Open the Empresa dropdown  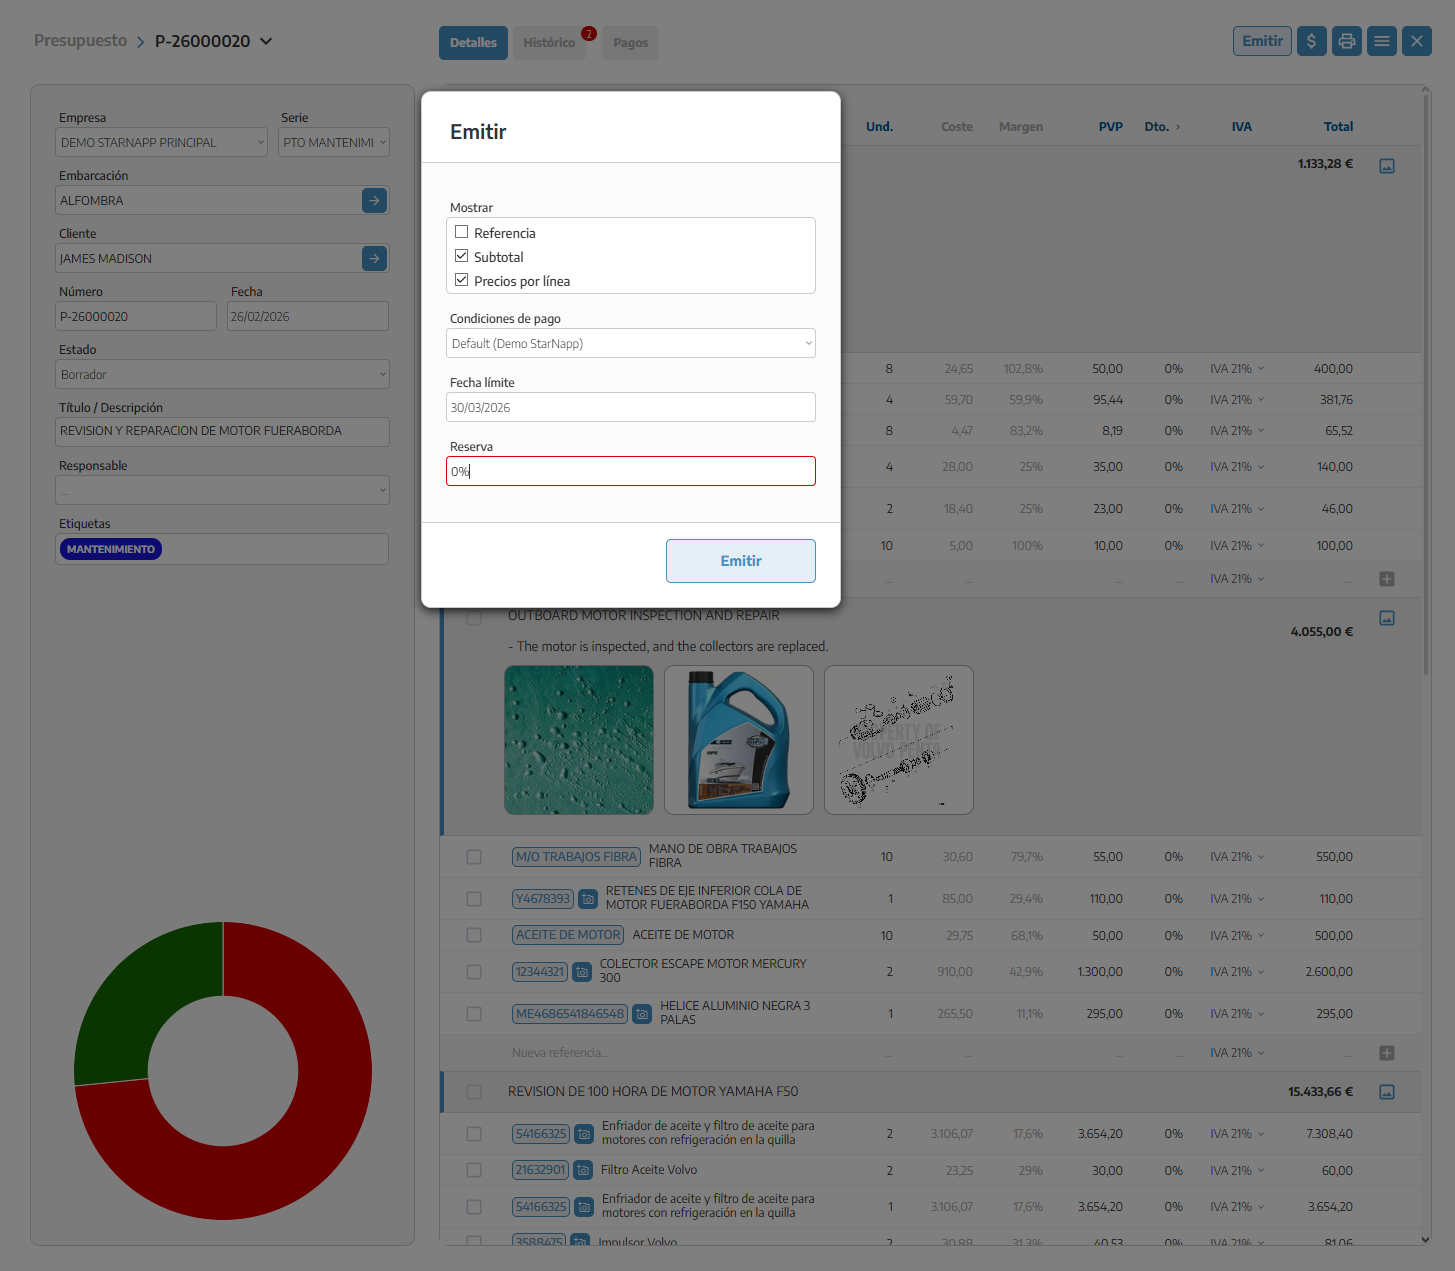pos(162,142)
